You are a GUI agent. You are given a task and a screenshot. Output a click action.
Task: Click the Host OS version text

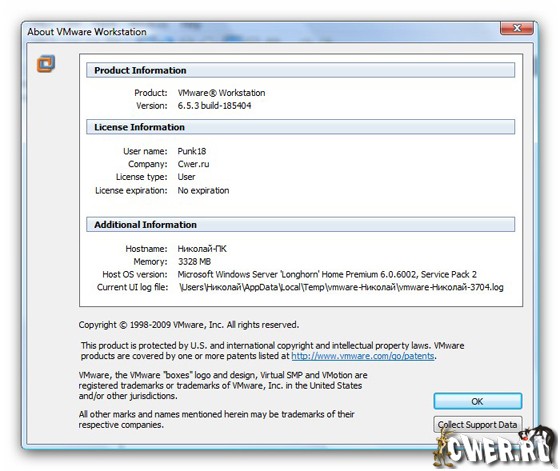327,275
